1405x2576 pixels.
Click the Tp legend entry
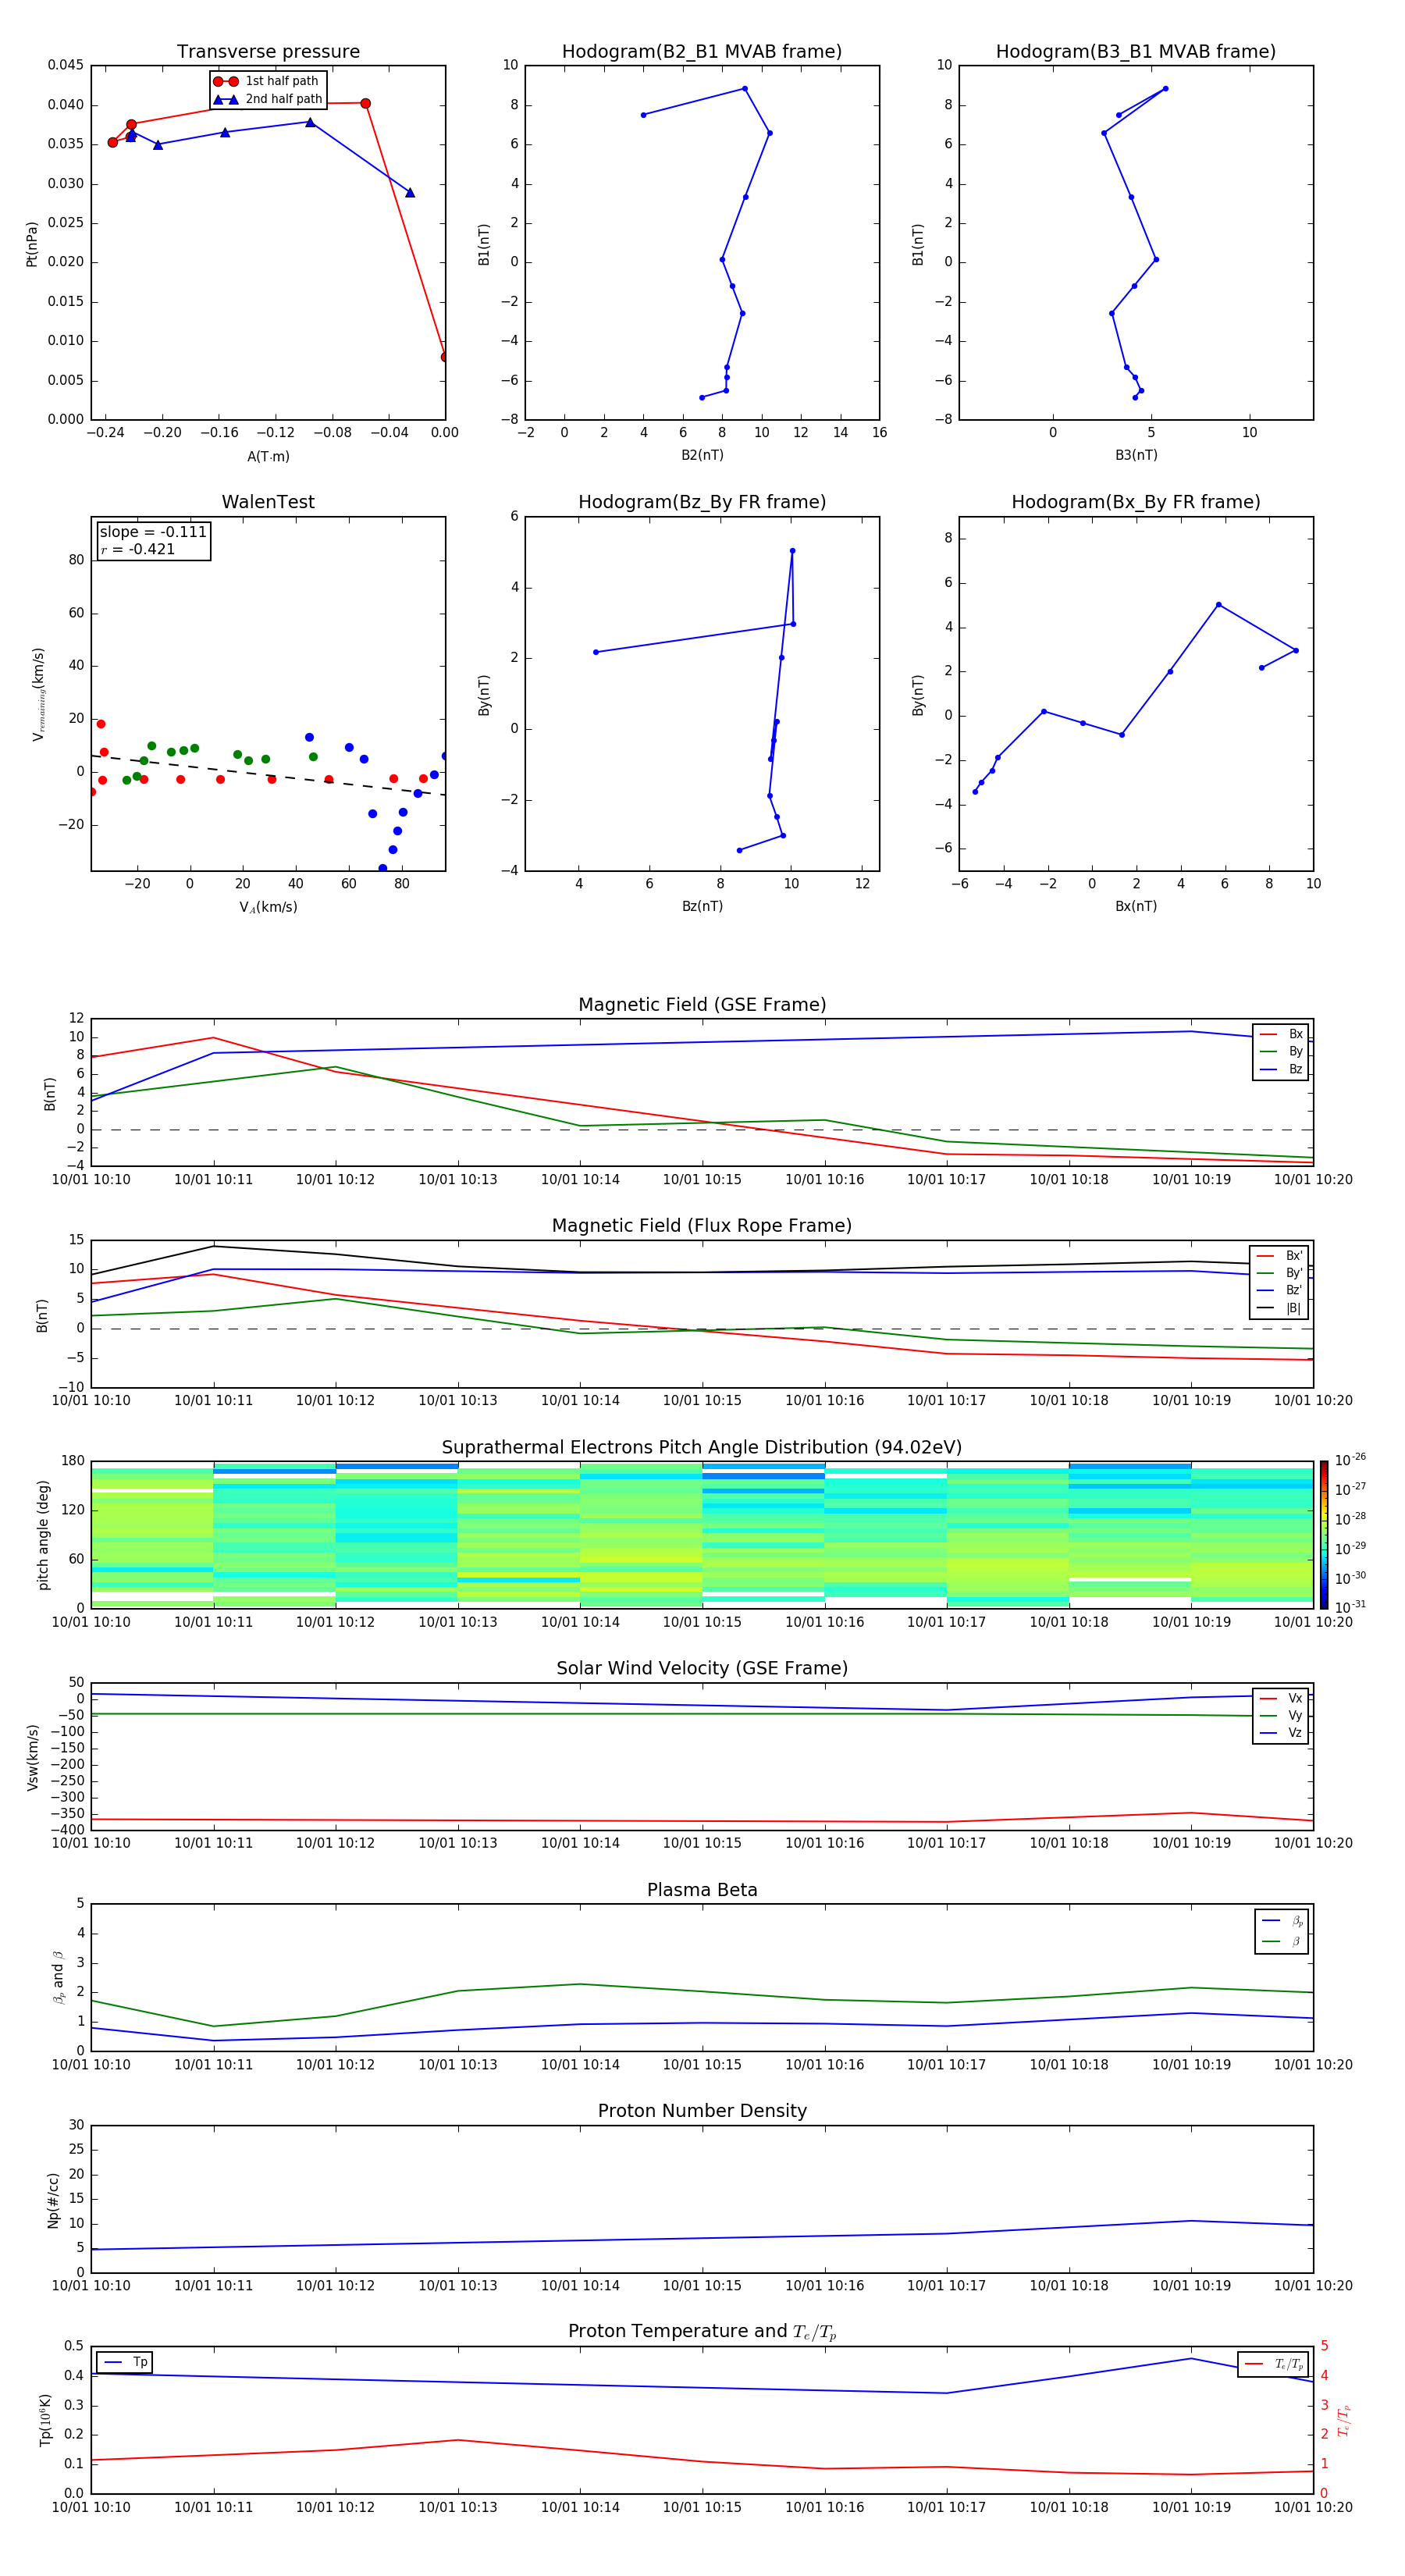(x=125, y=2363)
